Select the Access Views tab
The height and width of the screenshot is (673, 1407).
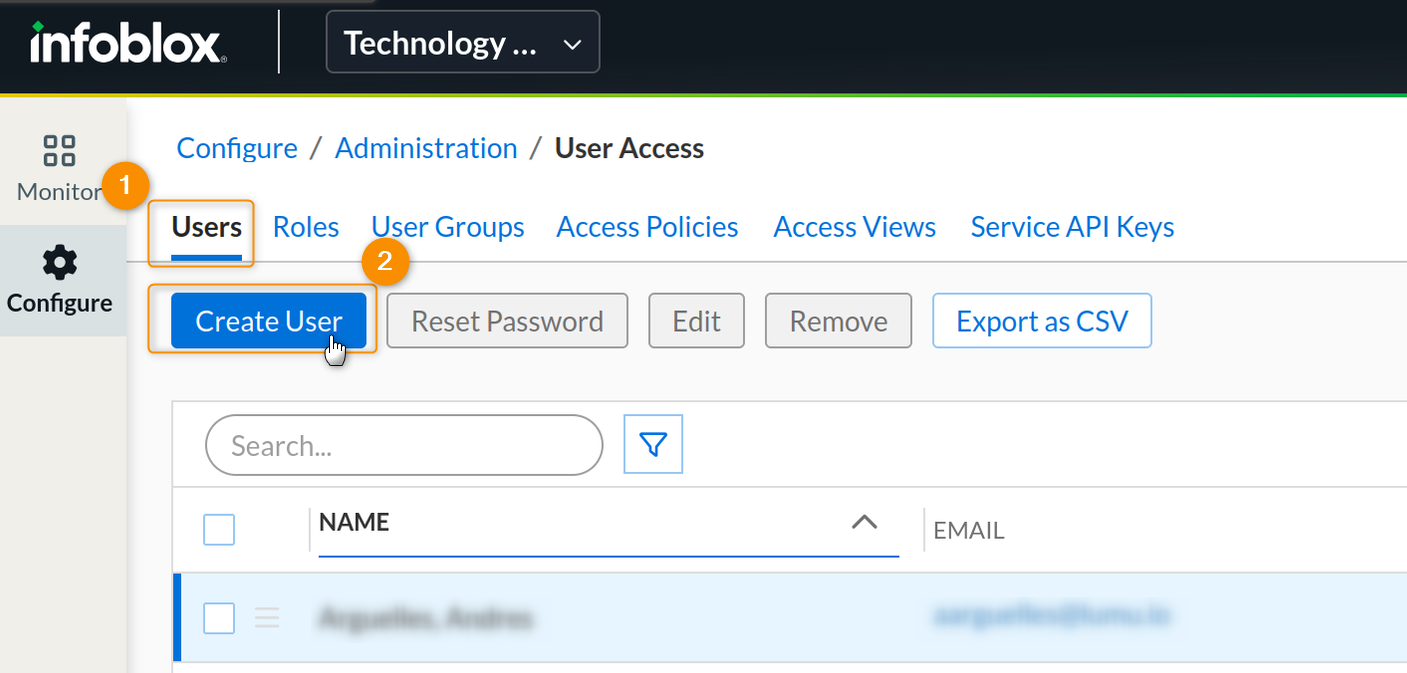pyautogui.click(x=854, y=227)
